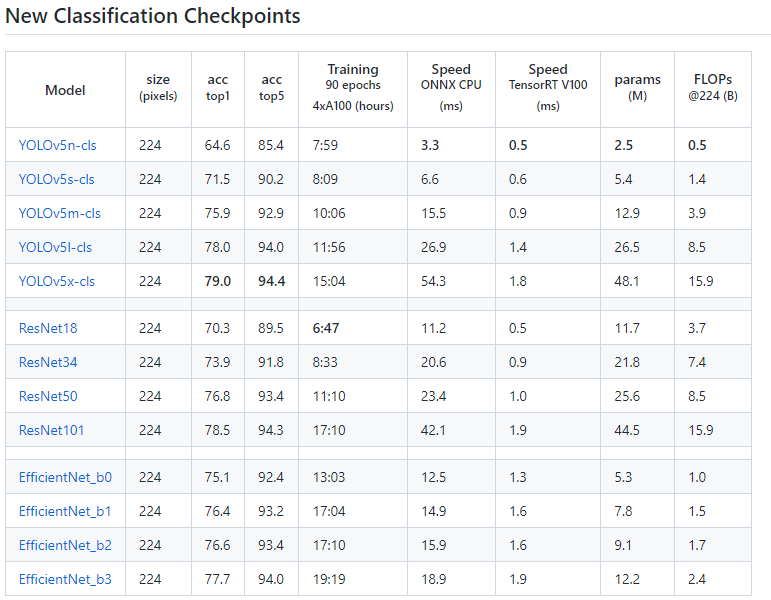771x600 pixels.
Task: Select the bold 94.4 top5 accuracy cell
Action: (x=272, y=281)
